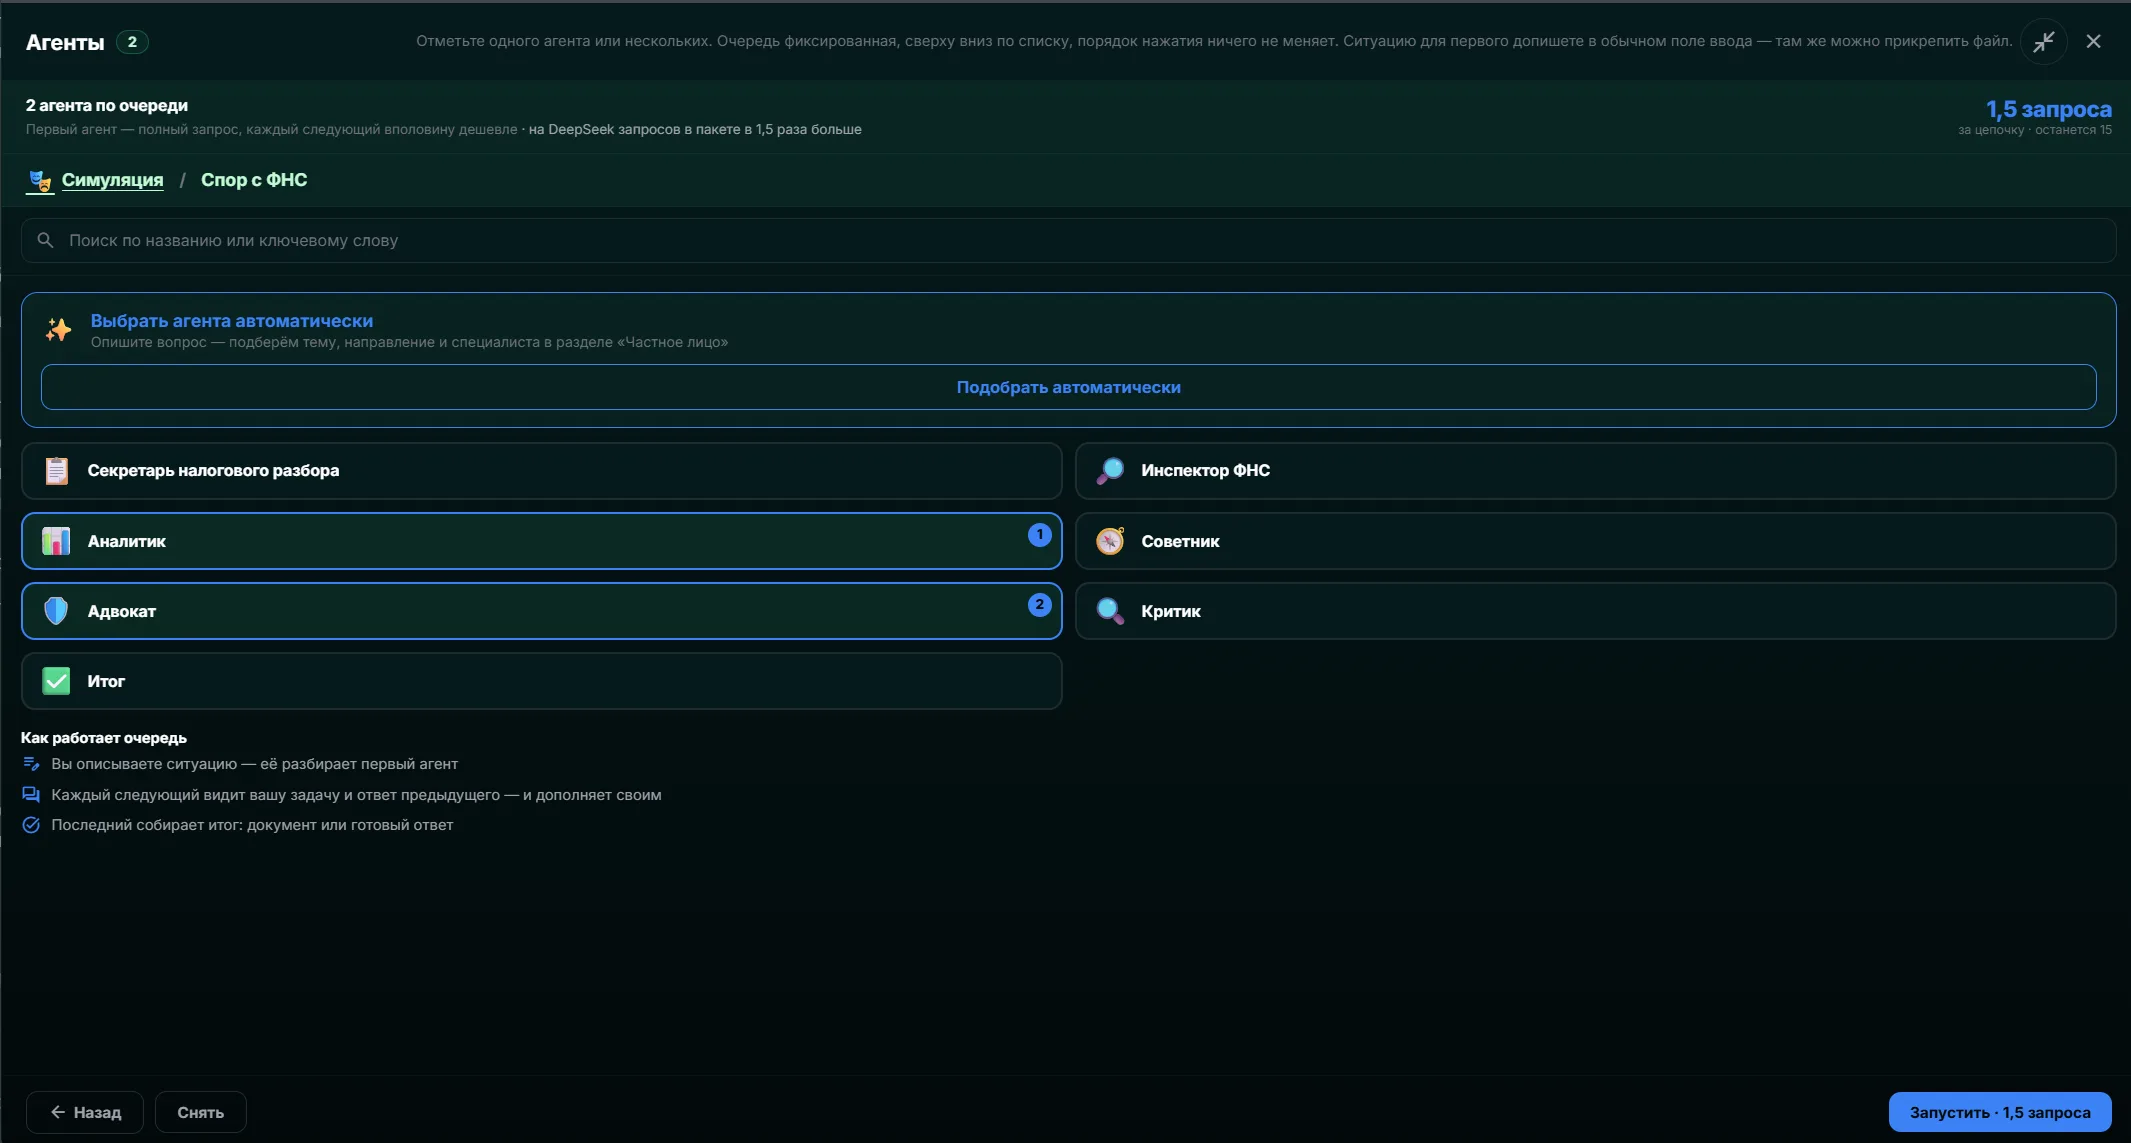Launch chain with Запустить · 1,5 запроса

pos(2000,1112)
